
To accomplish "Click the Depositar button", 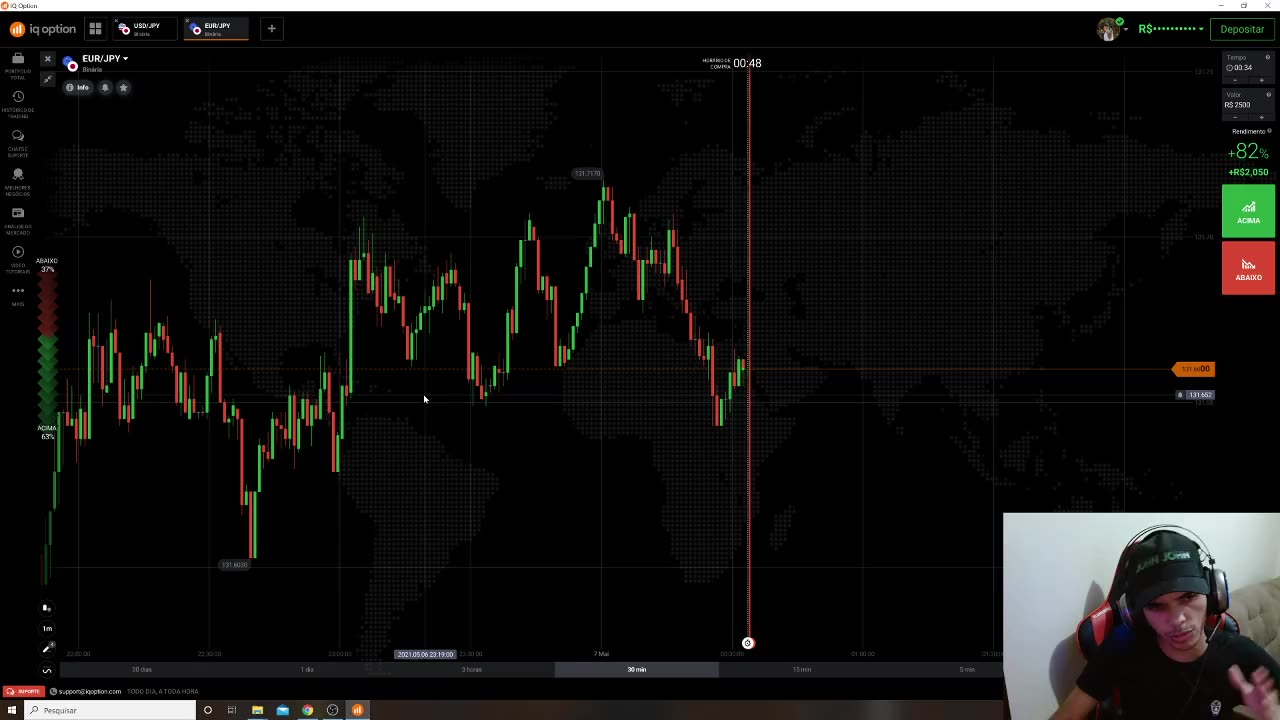I will (x=1242, y=29).
